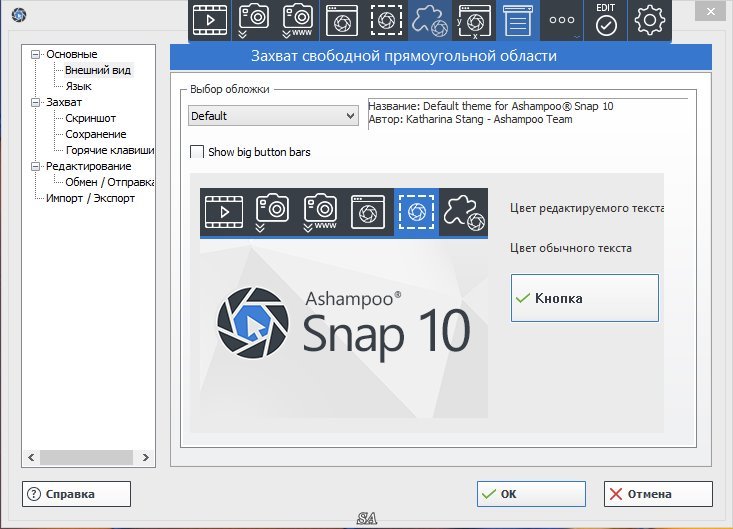Viewport: 733px width, 529px height.
Task: Click the OK button
Action: (x=531, y=494)
